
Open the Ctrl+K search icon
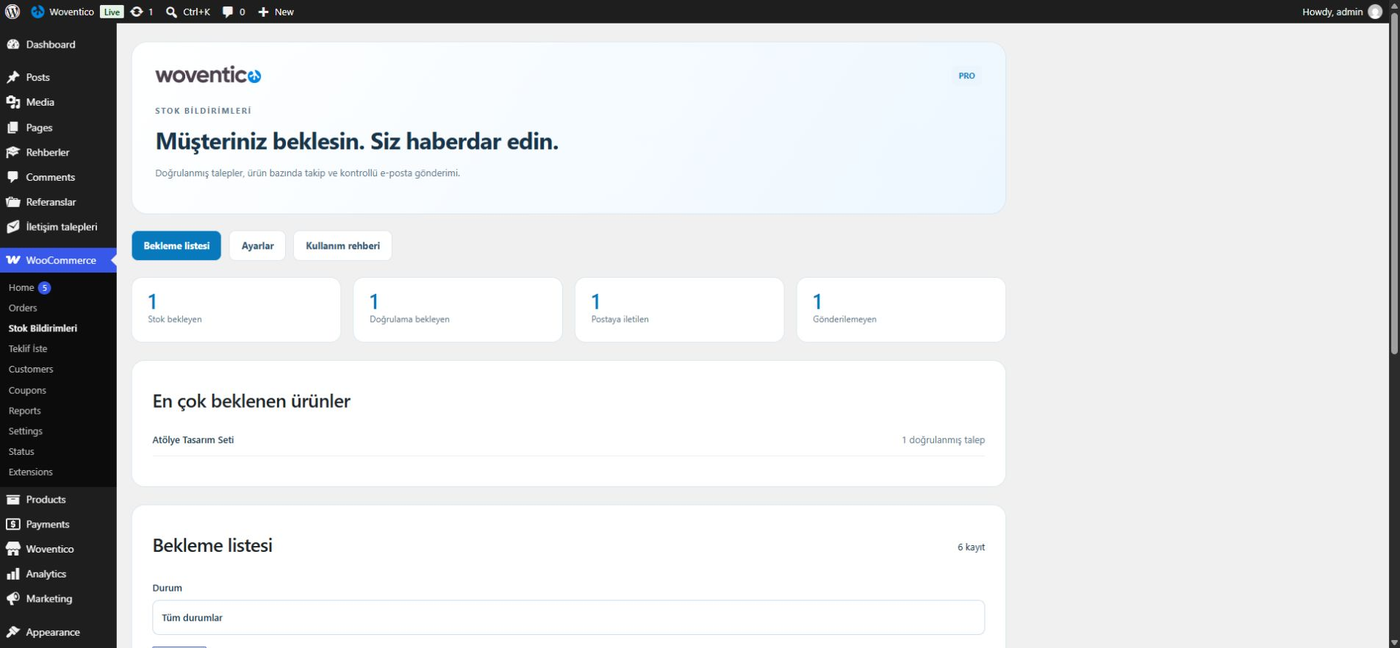click(172, 12)
